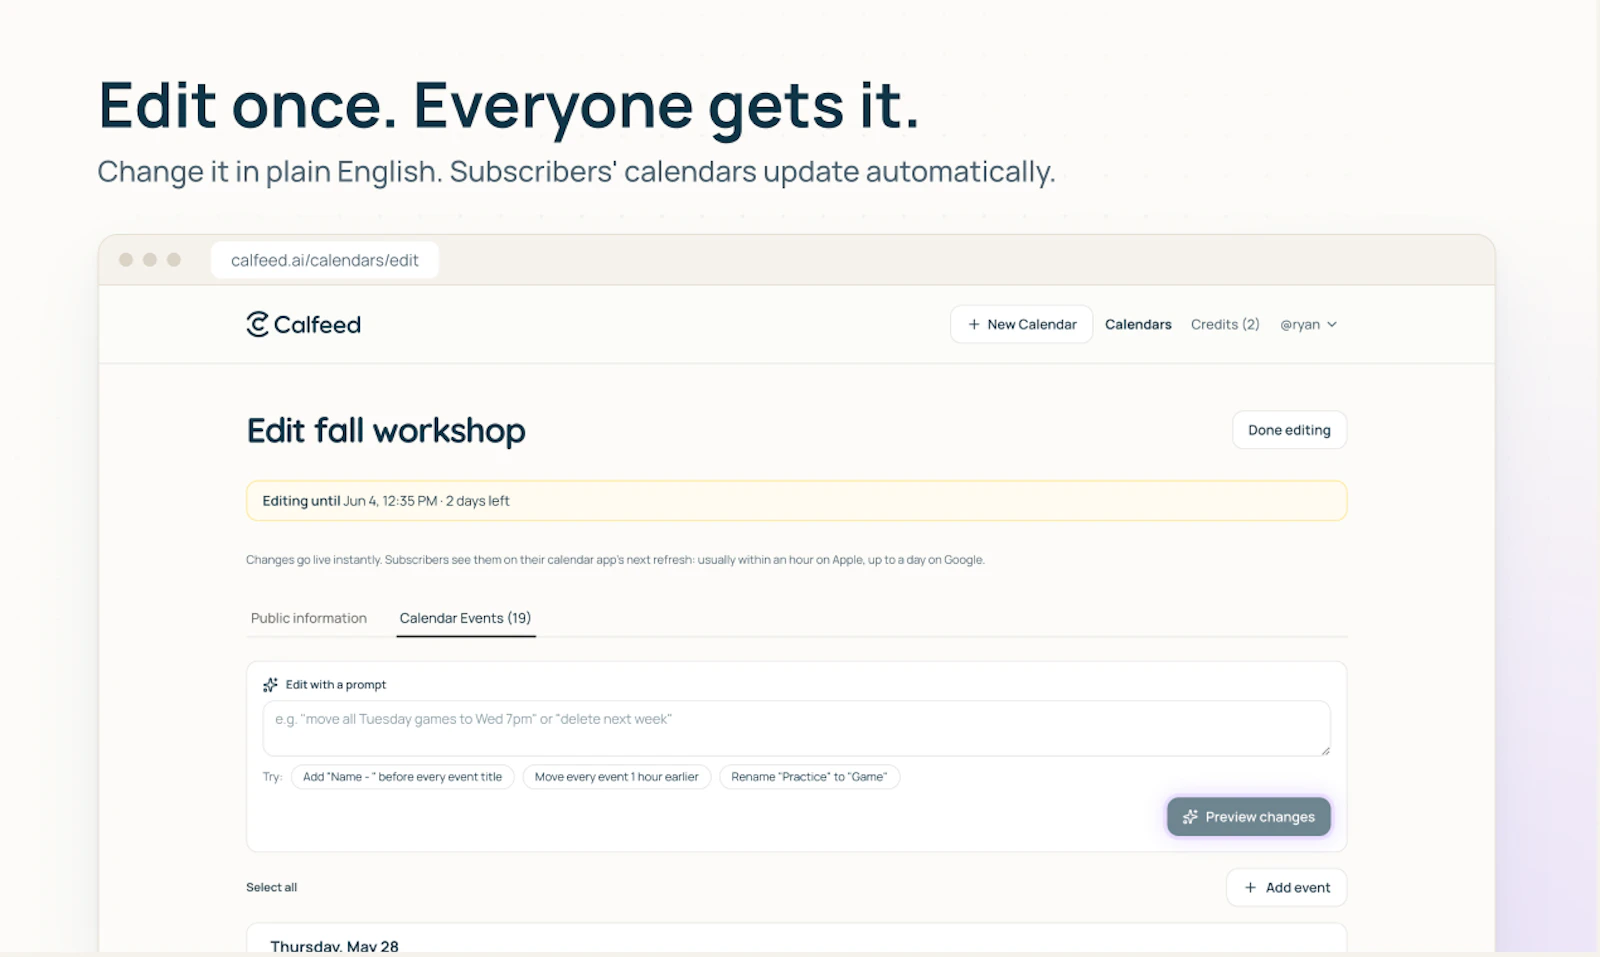The width and height of the screenshot is (1600, 957).
Task: Click the plus icon in Add event button
Action: point(1250,887)
